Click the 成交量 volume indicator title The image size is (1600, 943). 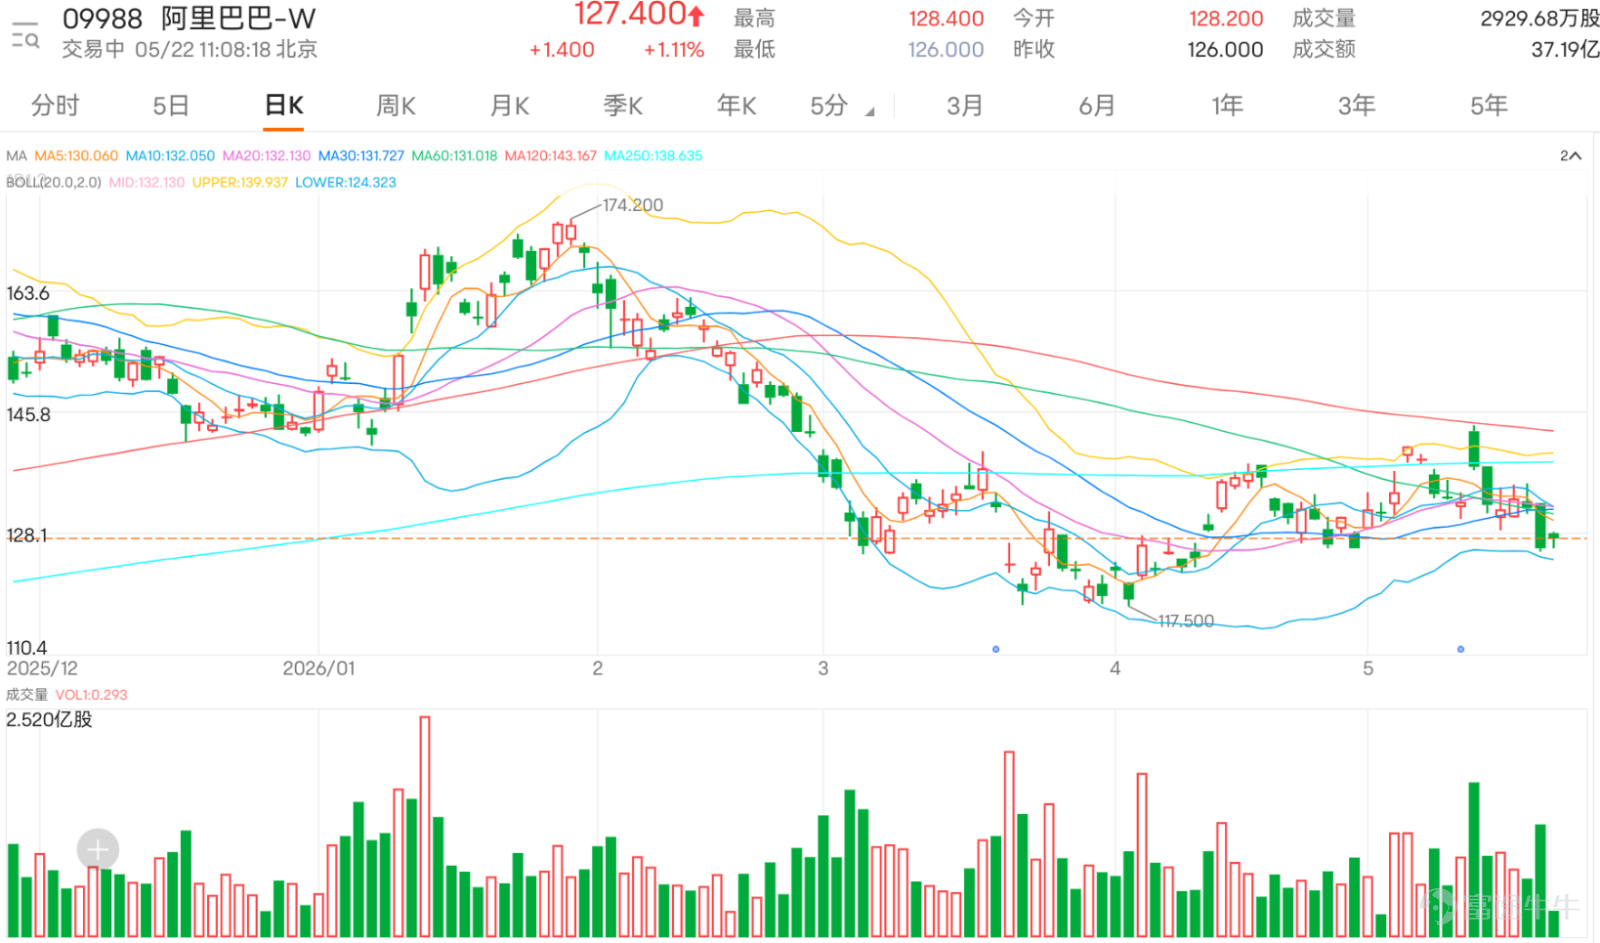point(26,694)
